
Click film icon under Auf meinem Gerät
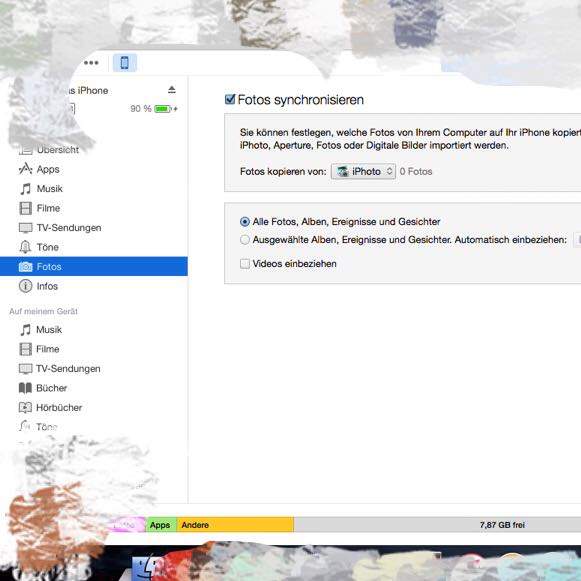pos(25,349)
